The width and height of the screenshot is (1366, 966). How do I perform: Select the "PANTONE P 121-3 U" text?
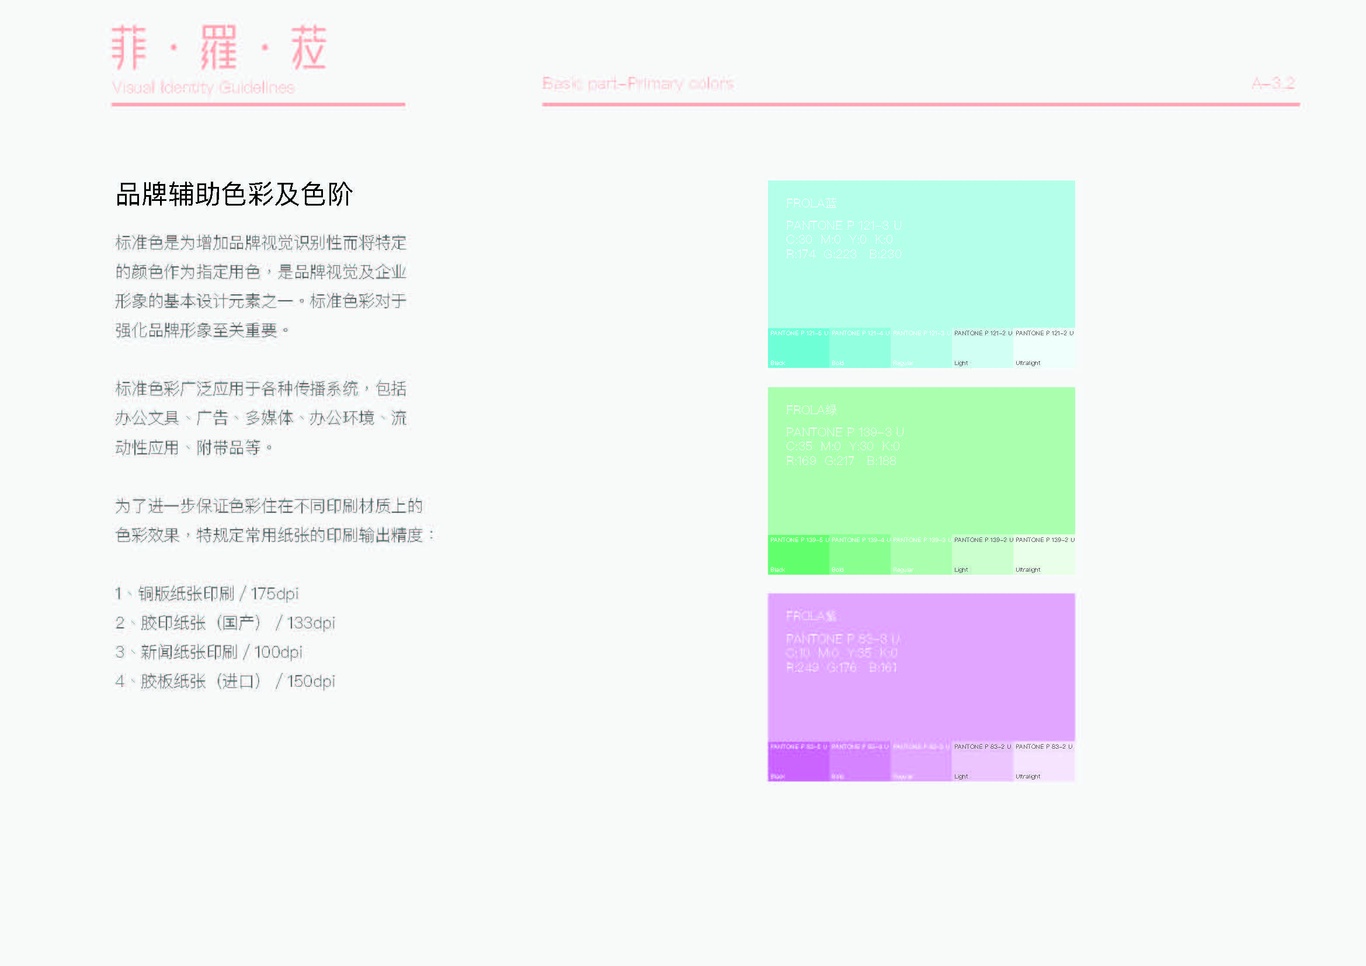[x=843, y=226]
